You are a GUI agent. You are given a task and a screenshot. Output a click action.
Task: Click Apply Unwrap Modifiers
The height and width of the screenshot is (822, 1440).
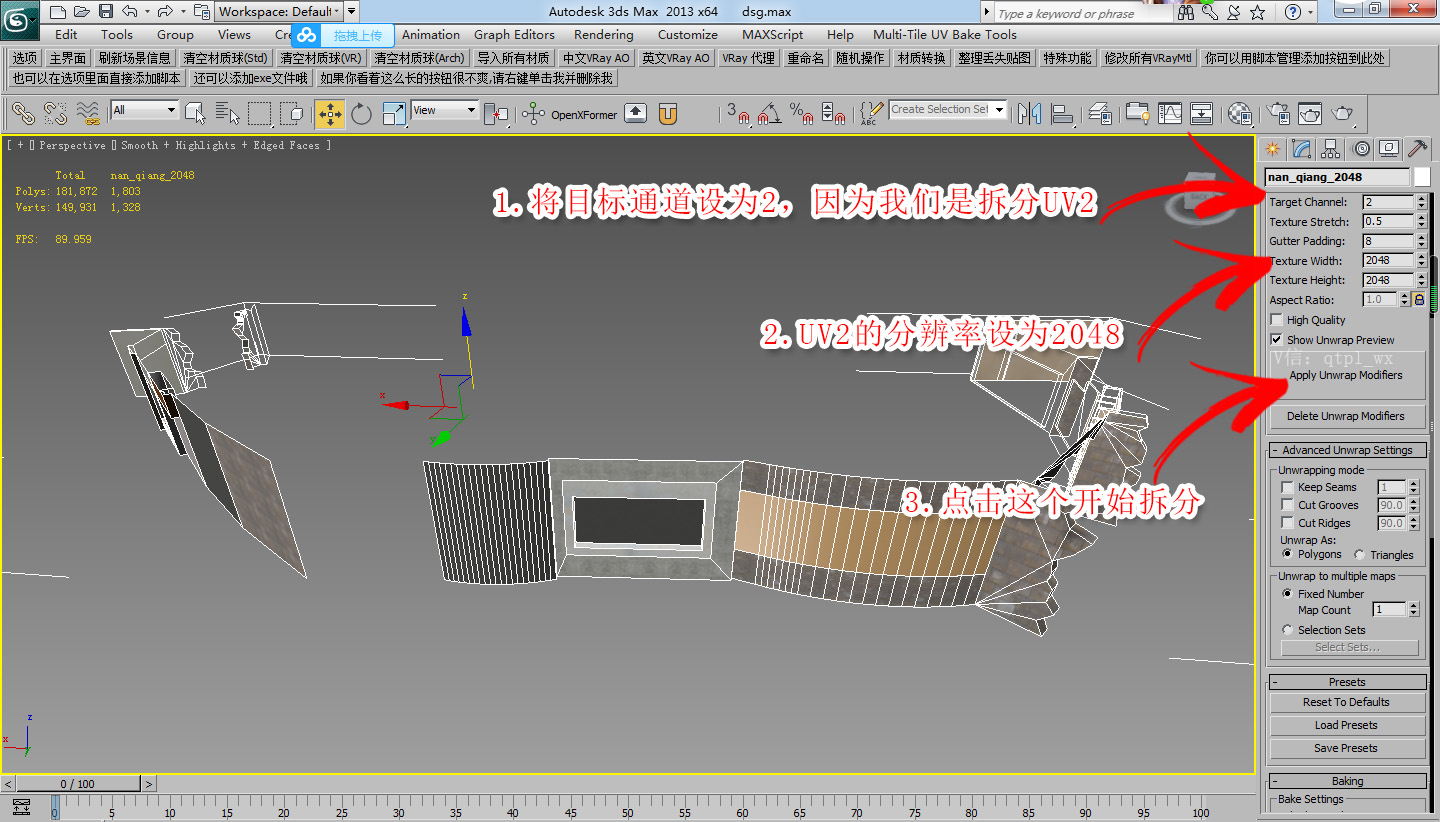click(x=1346, y=375)
